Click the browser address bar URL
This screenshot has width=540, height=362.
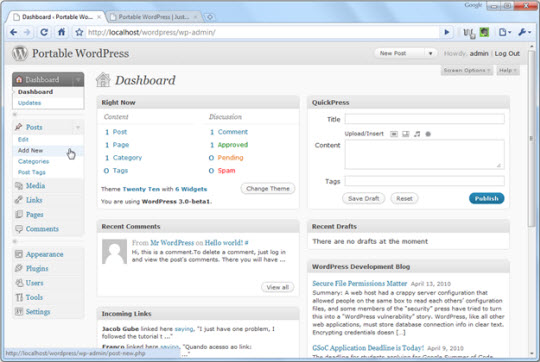pyautogui.click(x=152, y=32)
